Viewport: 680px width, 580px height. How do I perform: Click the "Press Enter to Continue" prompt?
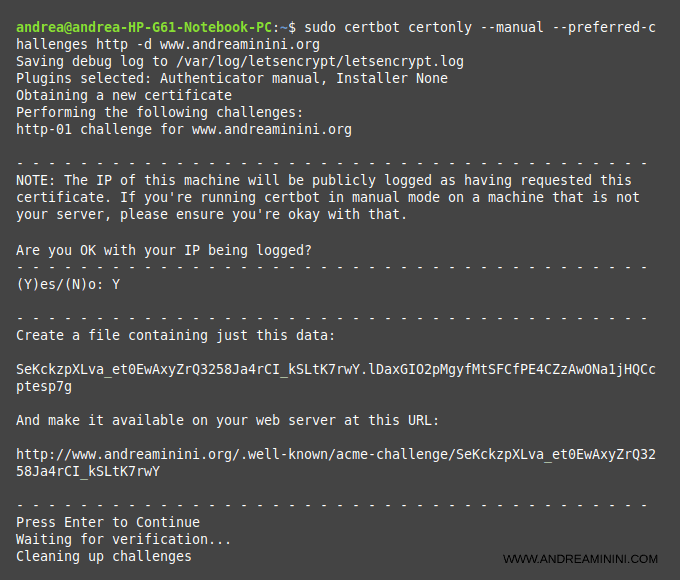(x=108, y=522)
